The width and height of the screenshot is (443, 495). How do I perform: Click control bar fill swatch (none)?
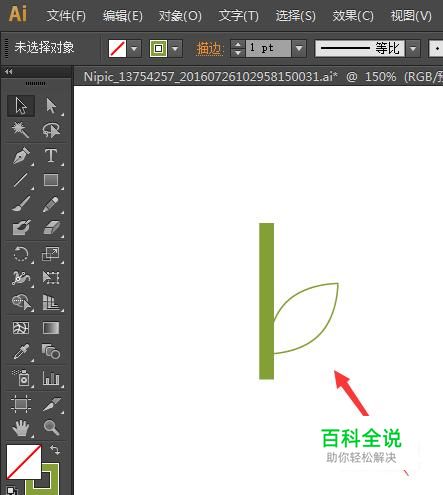117,49
